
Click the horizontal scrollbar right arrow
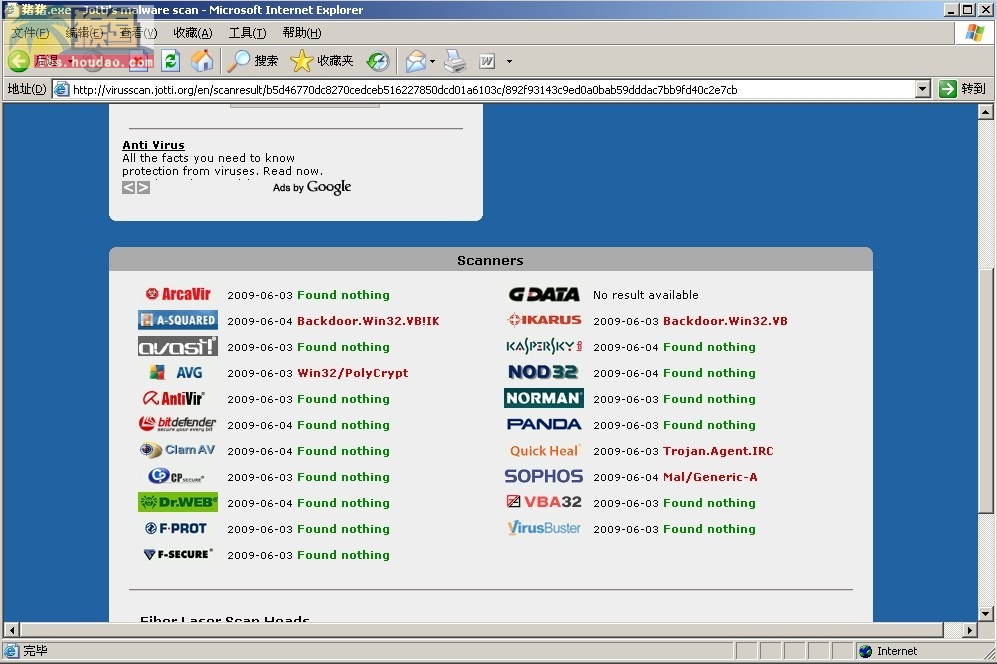click(x=969, y=630)
